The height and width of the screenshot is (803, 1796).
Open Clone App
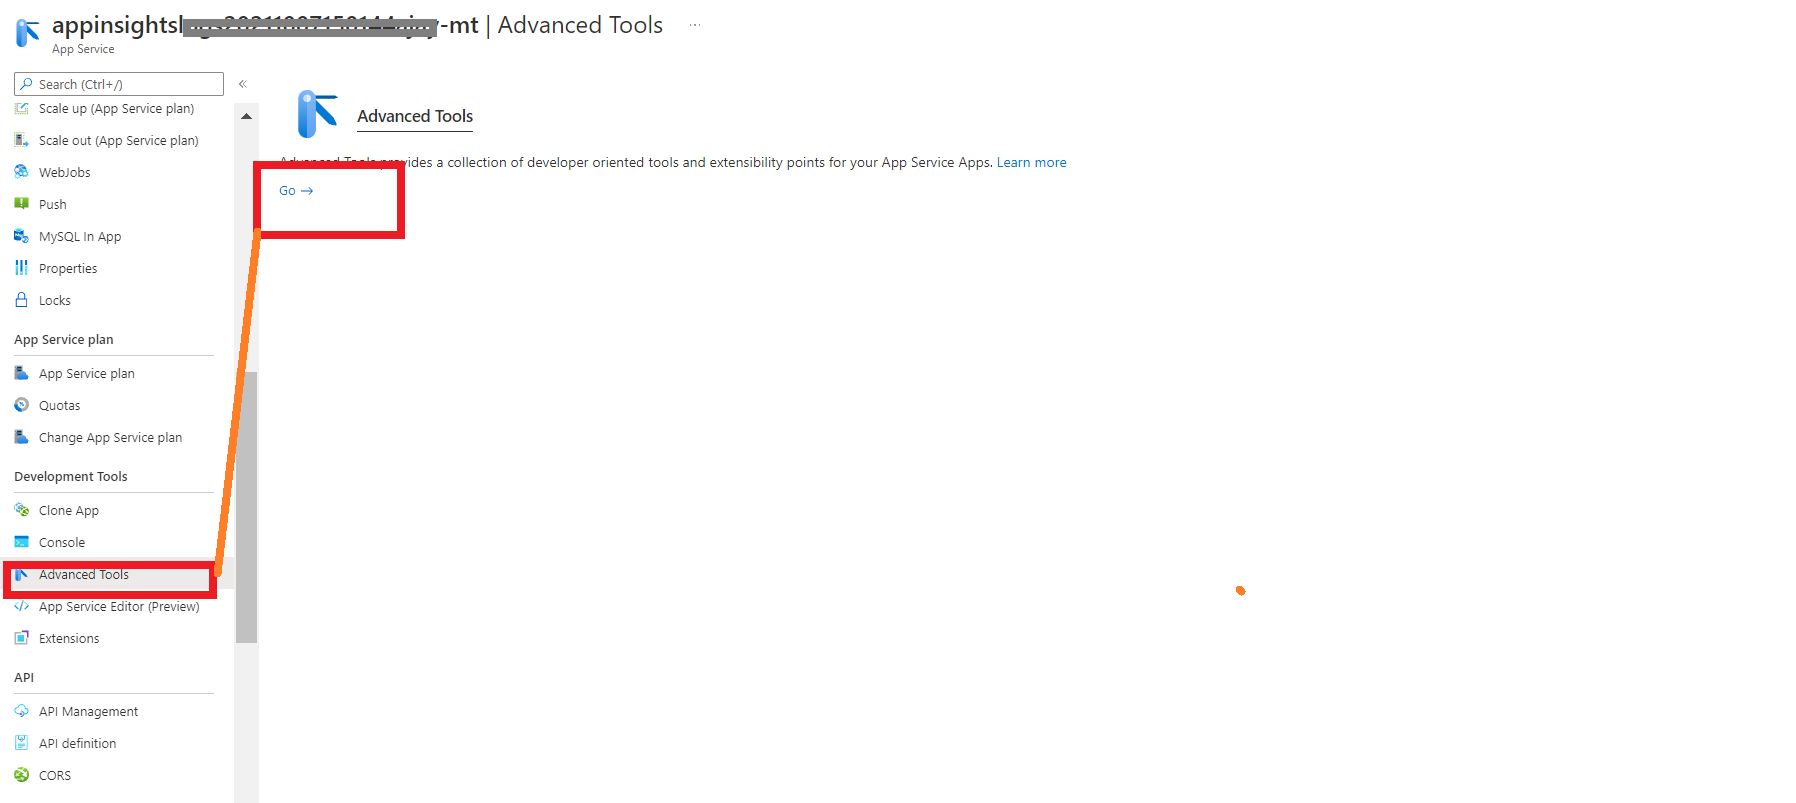click(68, 510)
